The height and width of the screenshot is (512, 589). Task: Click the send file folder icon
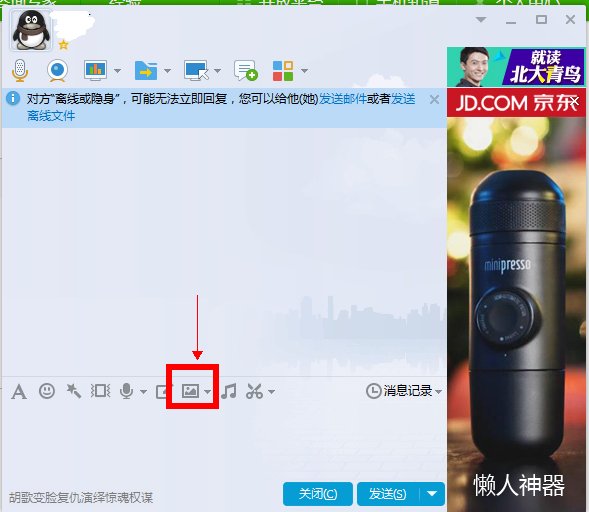(x=146, y=70)
